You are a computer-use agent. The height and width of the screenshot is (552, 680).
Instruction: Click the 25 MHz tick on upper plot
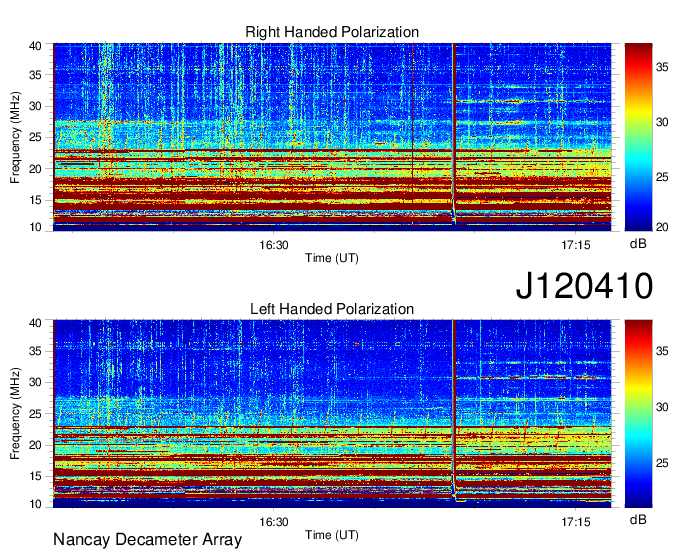point(35,137)
